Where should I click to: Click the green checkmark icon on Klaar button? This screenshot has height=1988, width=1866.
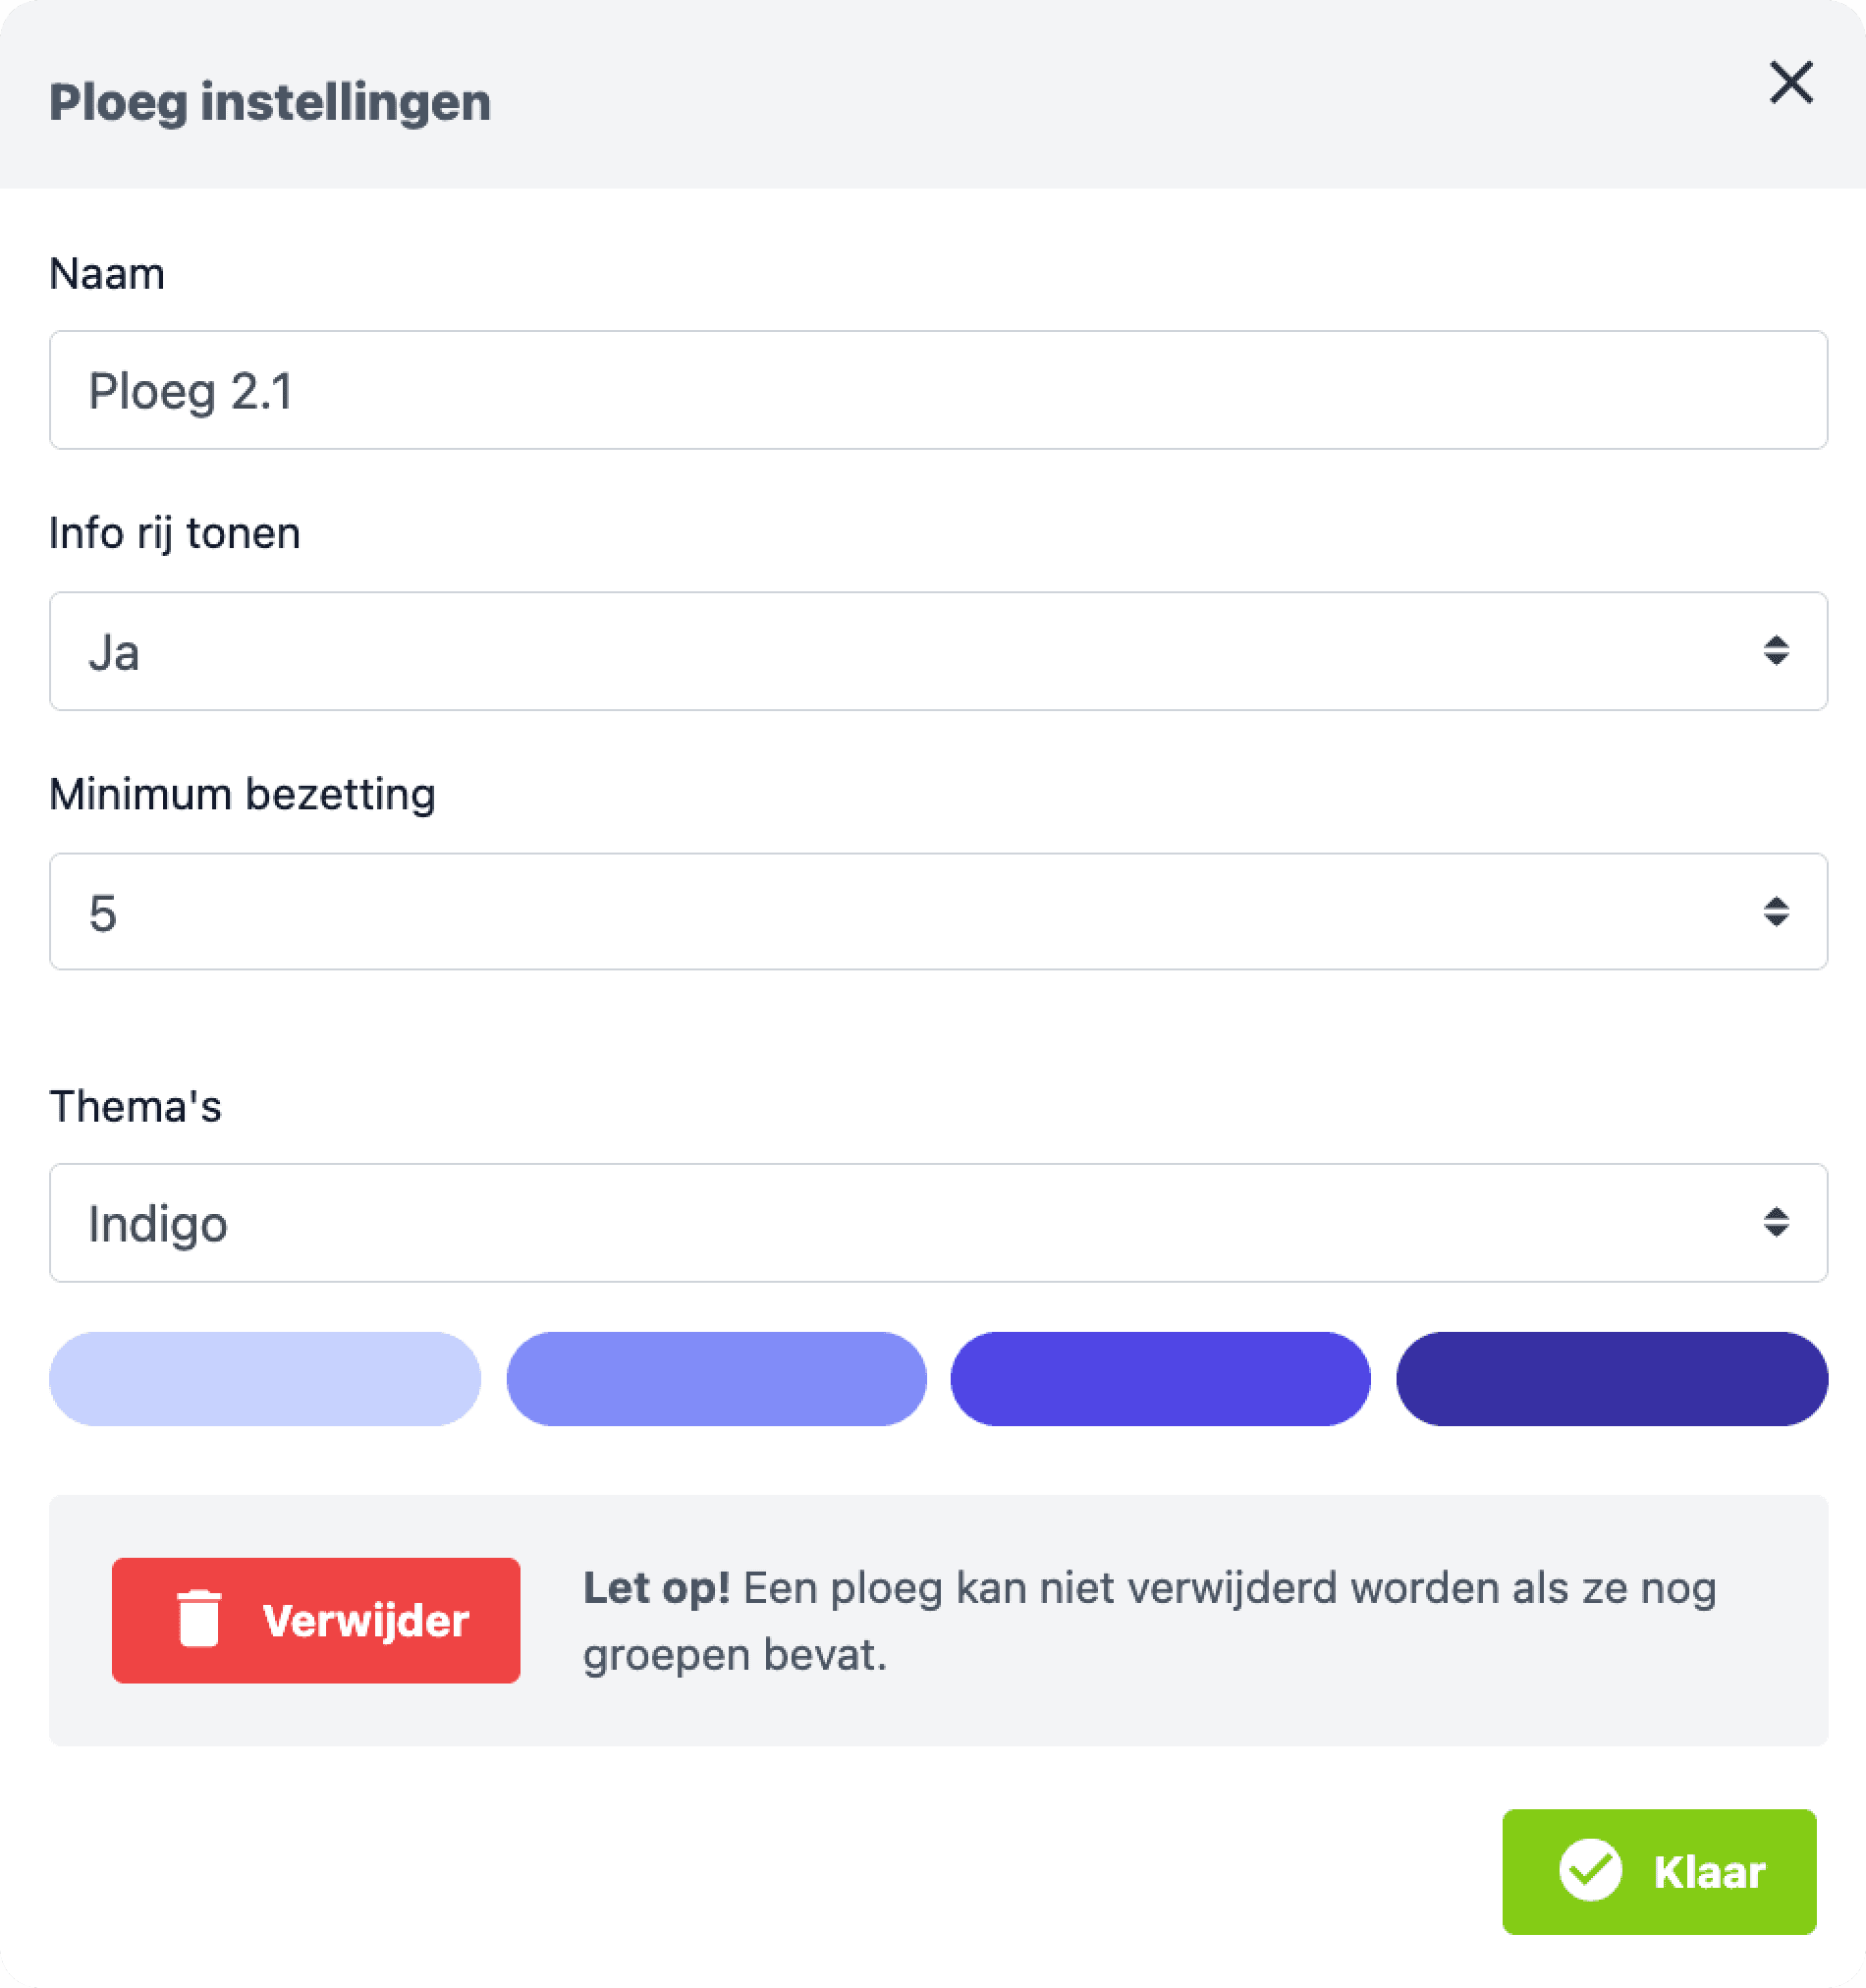[1594, 1872]
